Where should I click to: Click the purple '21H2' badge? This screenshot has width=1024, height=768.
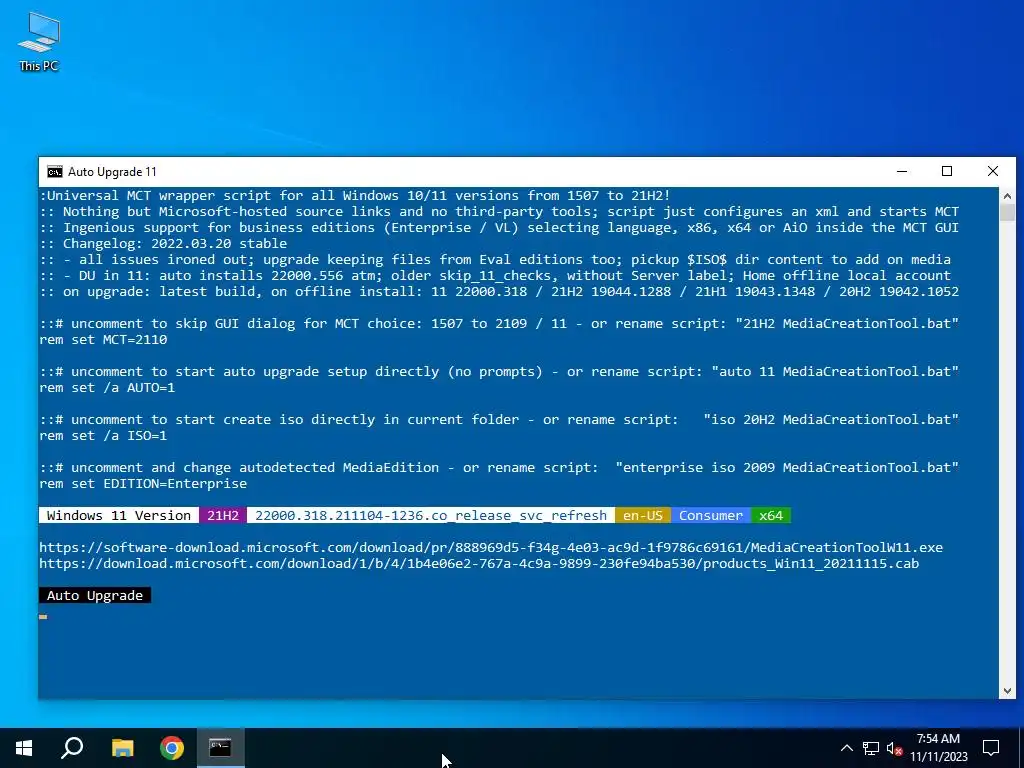click(x=223, y=515)
